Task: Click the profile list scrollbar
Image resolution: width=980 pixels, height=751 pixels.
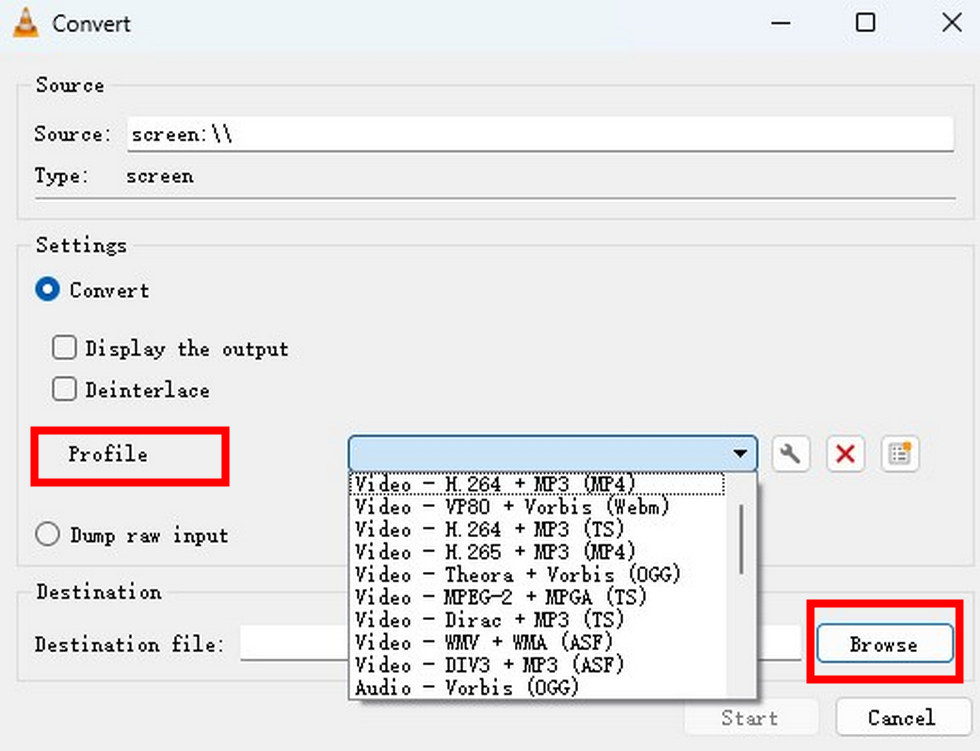Action: (x=741, y=540)
